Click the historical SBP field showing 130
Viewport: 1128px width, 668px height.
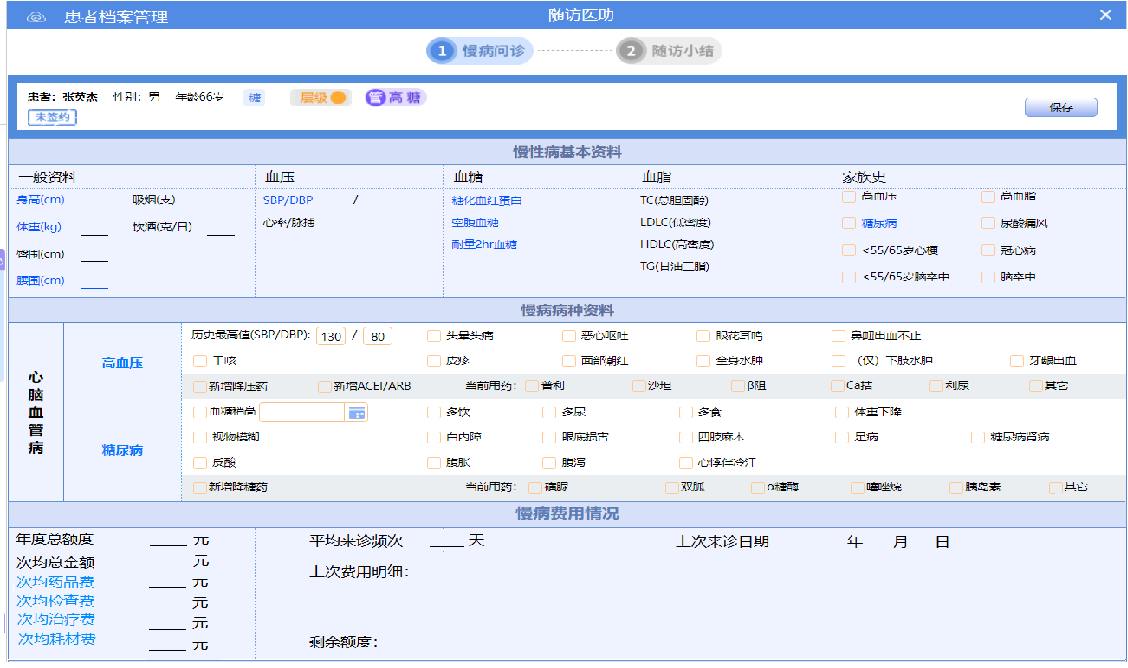click(x=331, y=336)
